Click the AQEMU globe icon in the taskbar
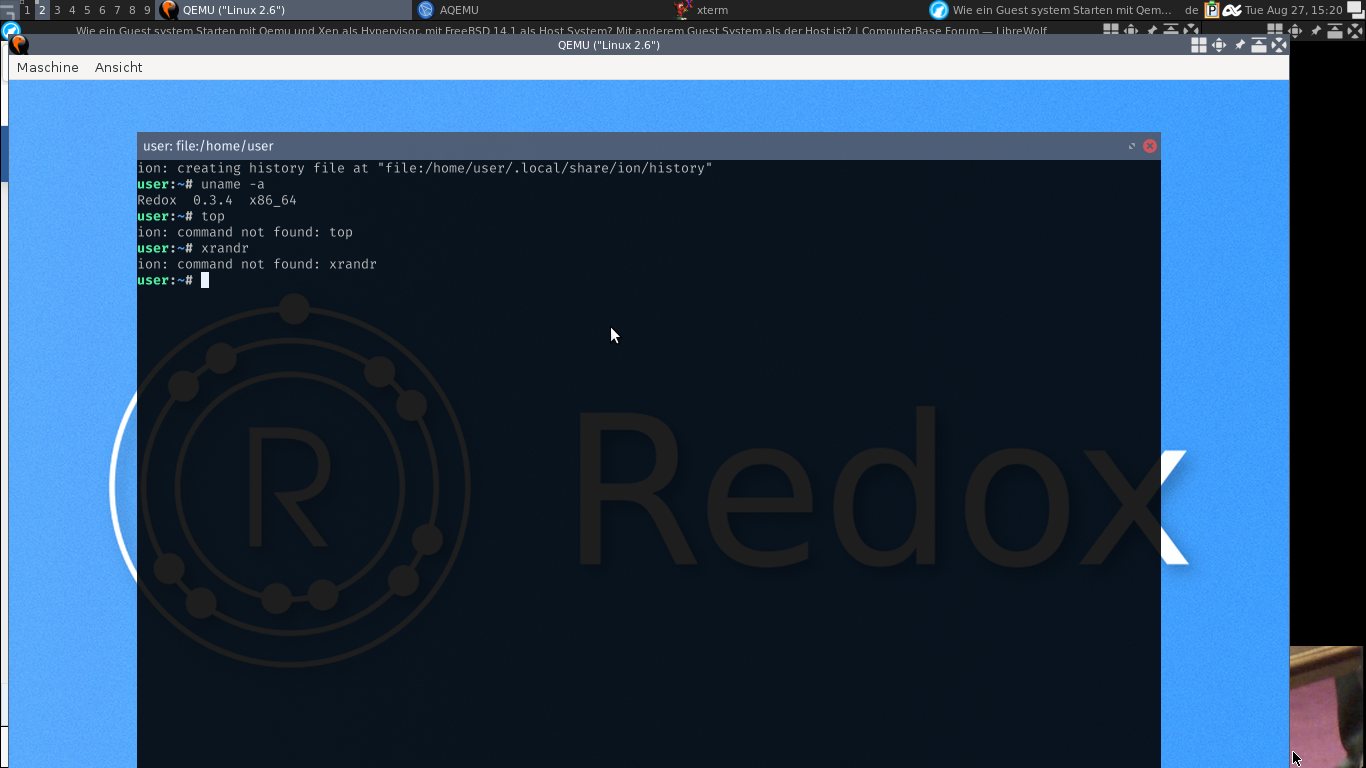Image resolution: width=1366 pixels, height=768 pixels. tap(426, 10)
